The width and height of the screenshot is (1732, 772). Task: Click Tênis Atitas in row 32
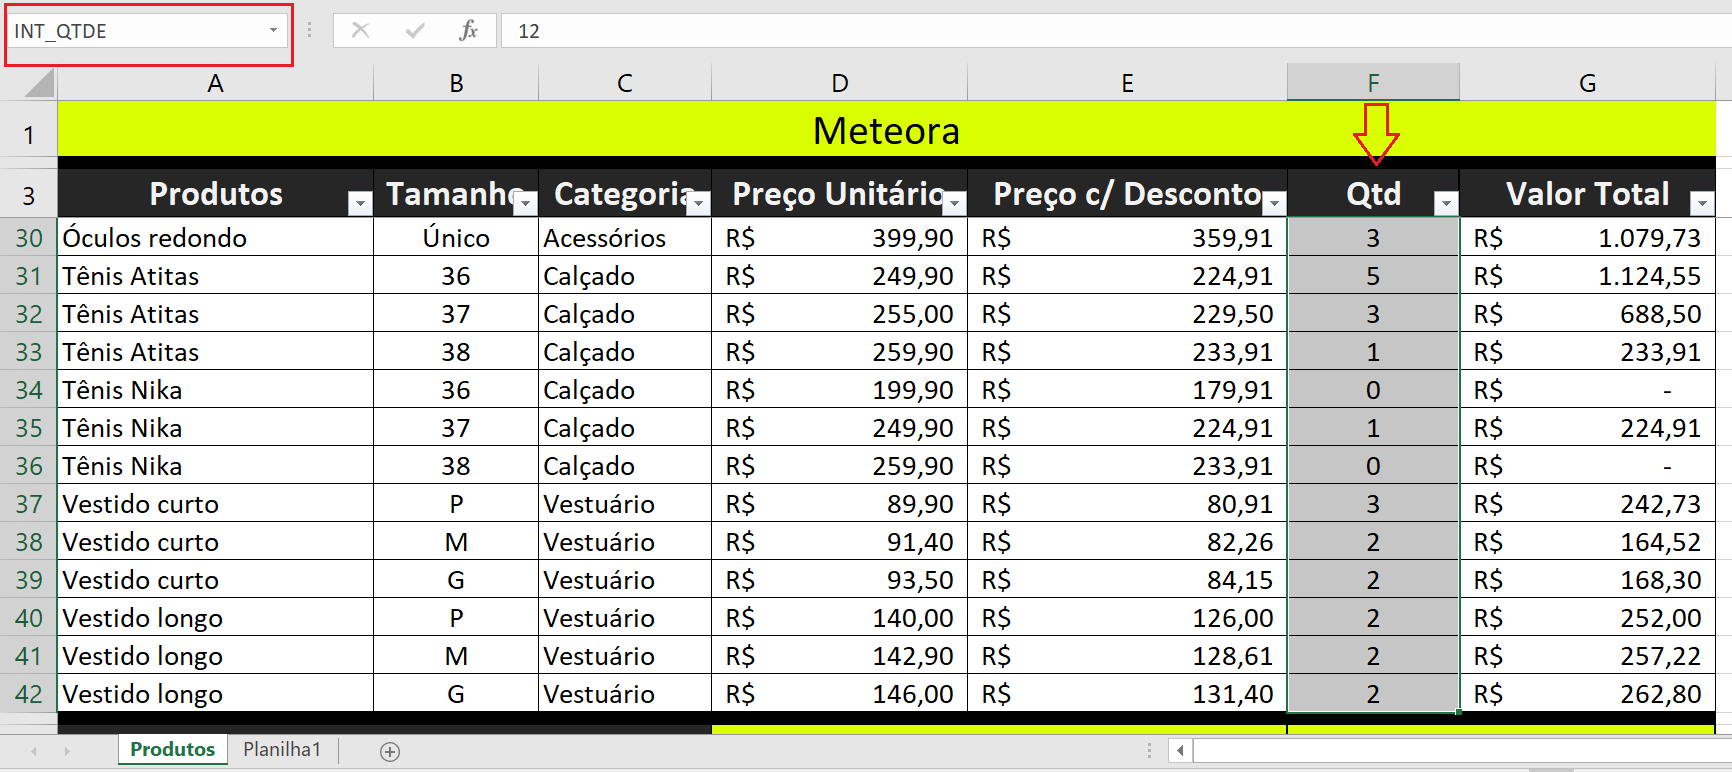click(x=215, y=314)
